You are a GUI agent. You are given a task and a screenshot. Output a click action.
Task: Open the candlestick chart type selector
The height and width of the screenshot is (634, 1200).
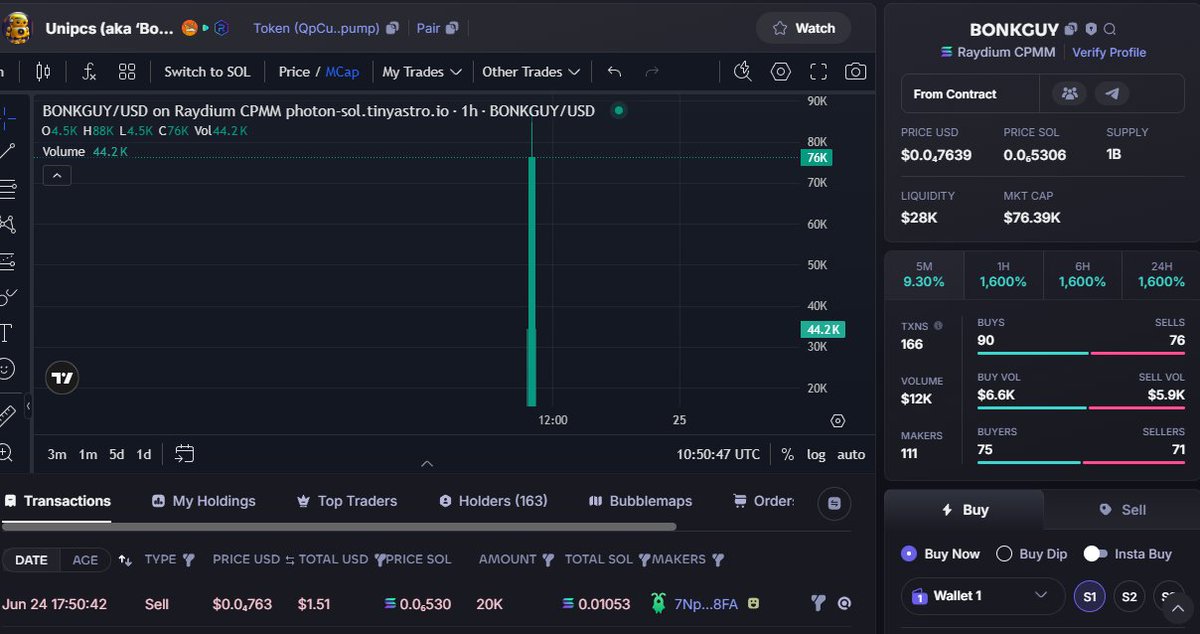[x=42, y=72]
